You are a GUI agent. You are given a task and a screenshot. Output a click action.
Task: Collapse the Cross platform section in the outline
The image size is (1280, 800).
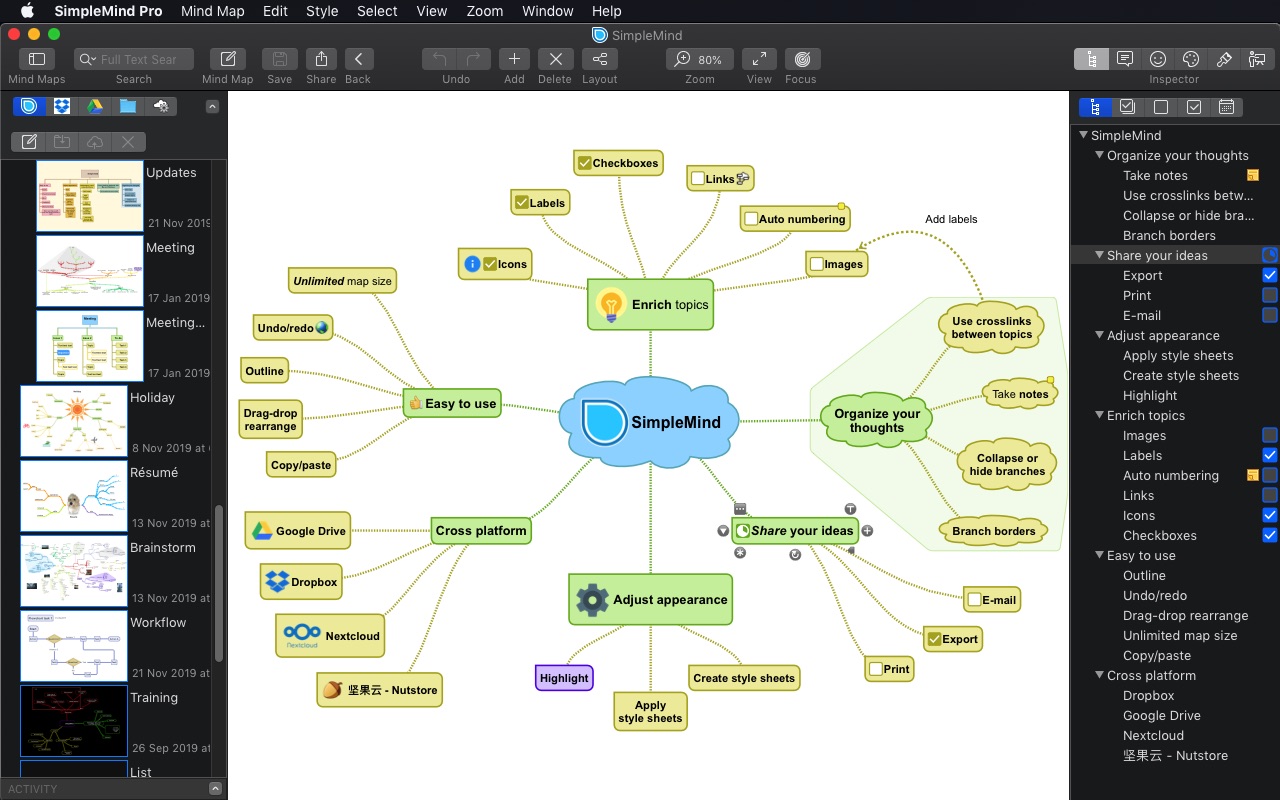(x=1101, y=675)
